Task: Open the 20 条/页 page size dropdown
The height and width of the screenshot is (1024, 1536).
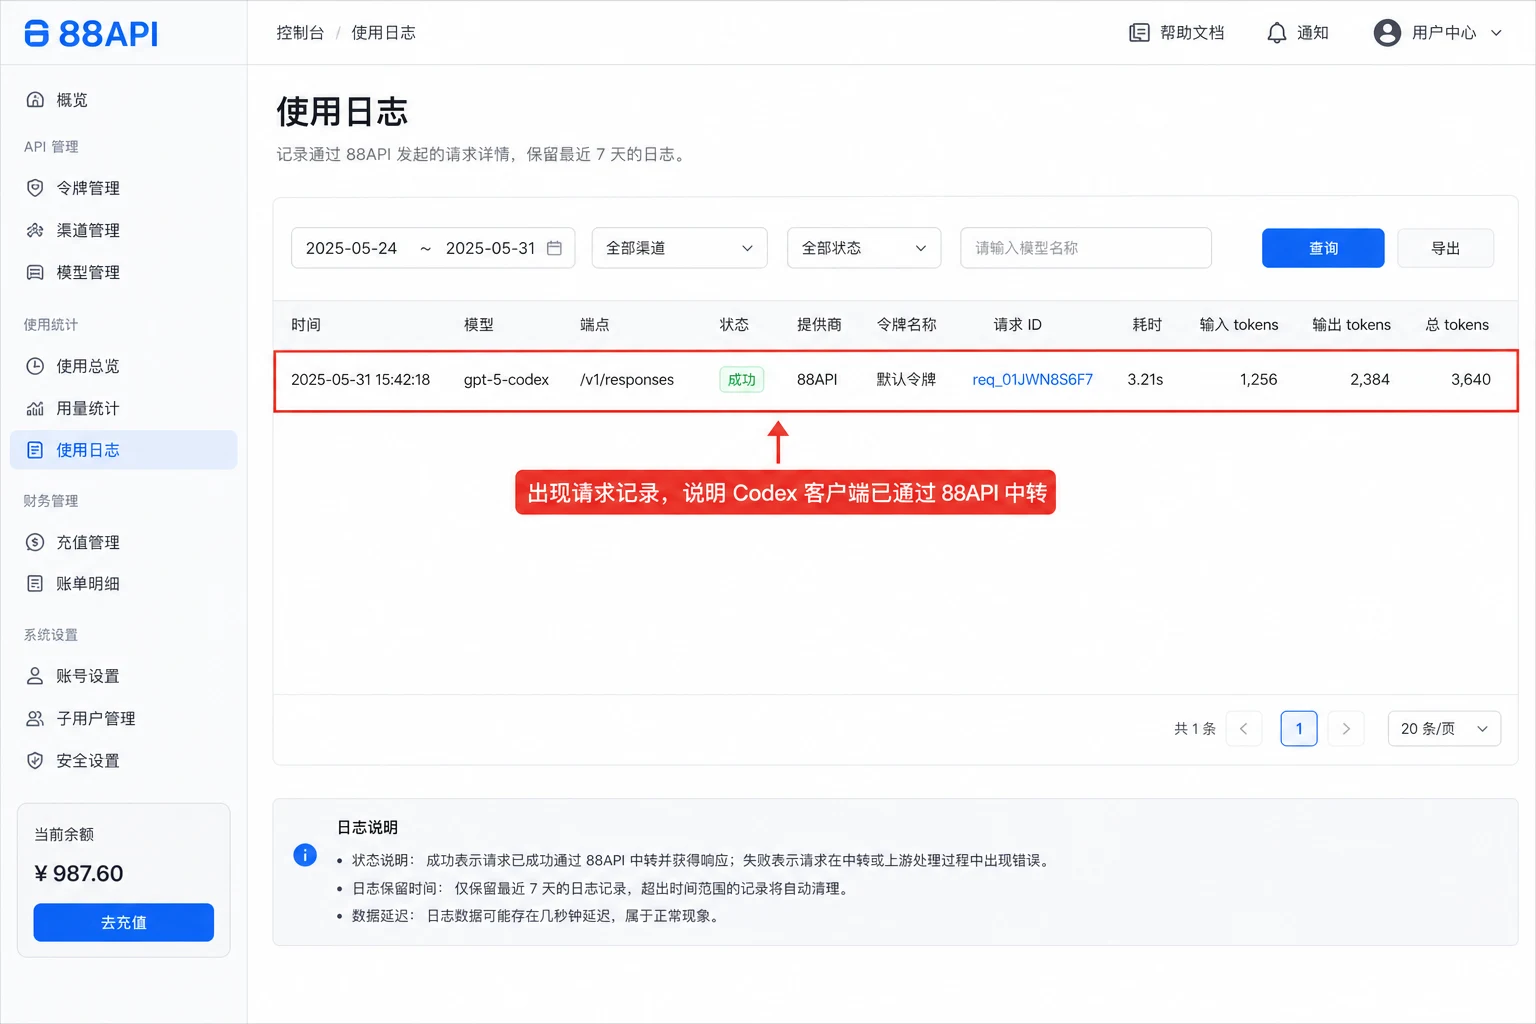Action: [x=1444, y=728]
